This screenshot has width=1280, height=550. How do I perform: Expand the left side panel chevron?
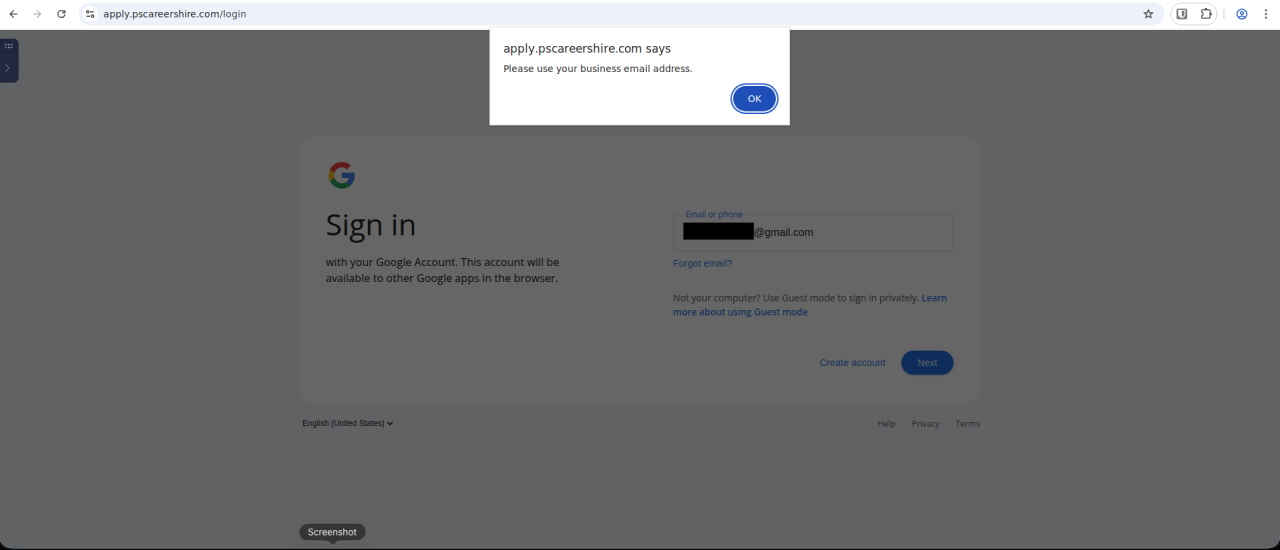tap(8, 68)
